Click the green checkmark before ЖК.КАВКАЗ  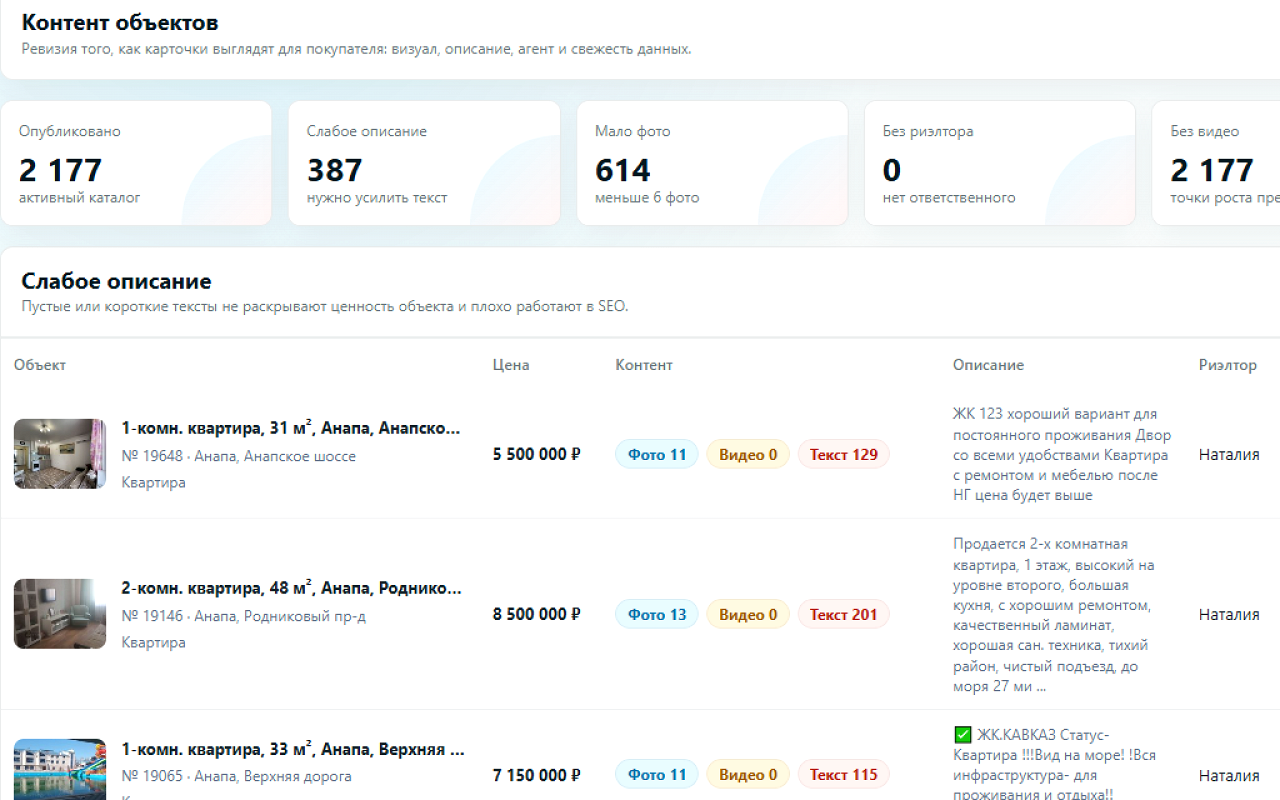coord(963,735)
